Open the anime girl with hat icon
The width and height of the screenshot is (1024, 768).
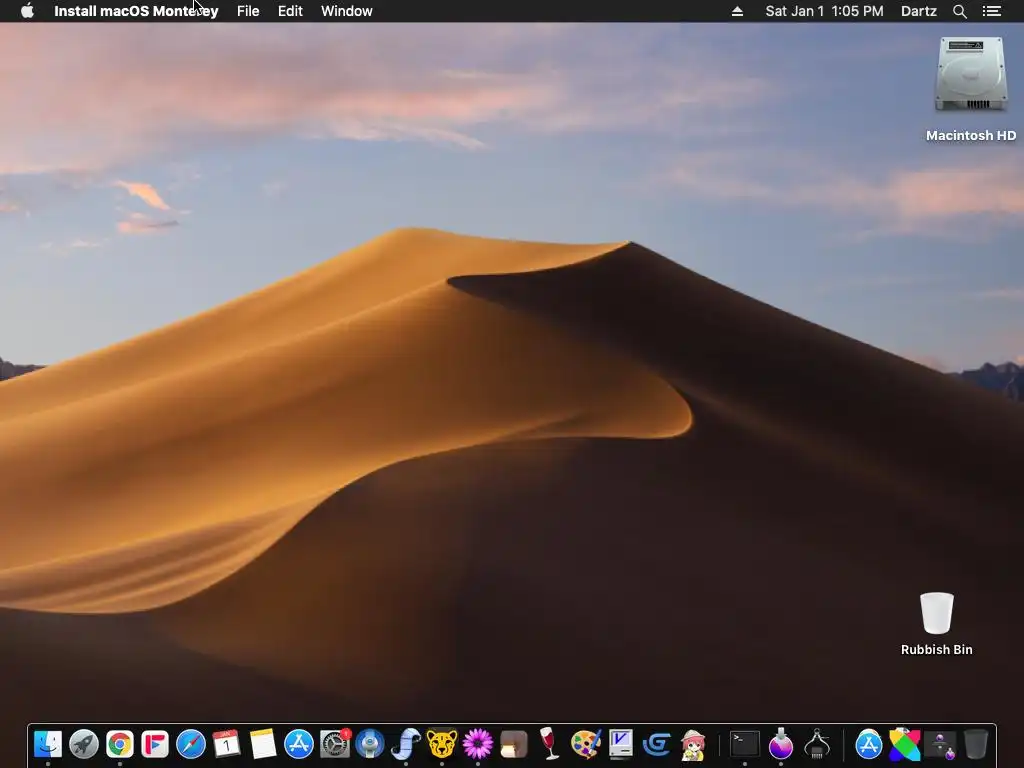click(x=693, y=744)
